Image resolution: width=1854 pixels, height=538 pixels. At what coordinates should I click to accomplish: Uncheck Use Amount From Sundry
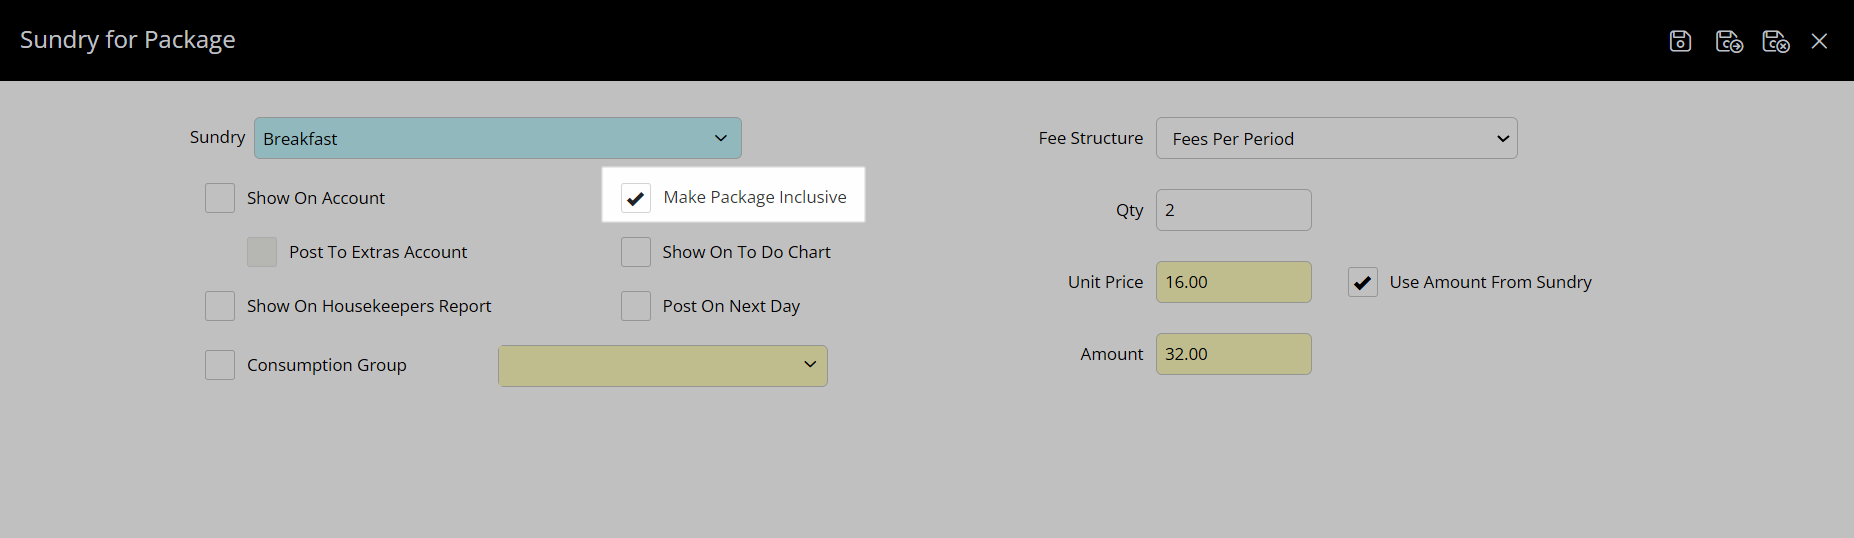[x=1362, y=282]
